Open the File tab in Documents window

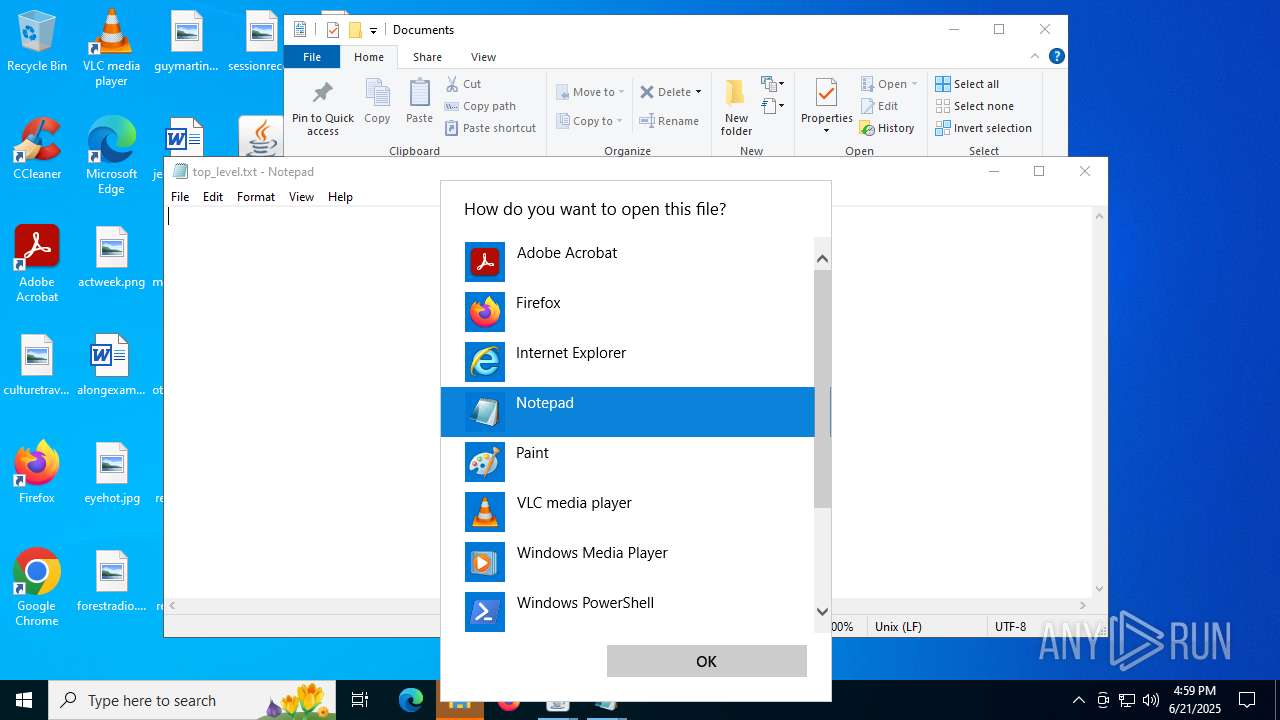[x=312, y=57]
